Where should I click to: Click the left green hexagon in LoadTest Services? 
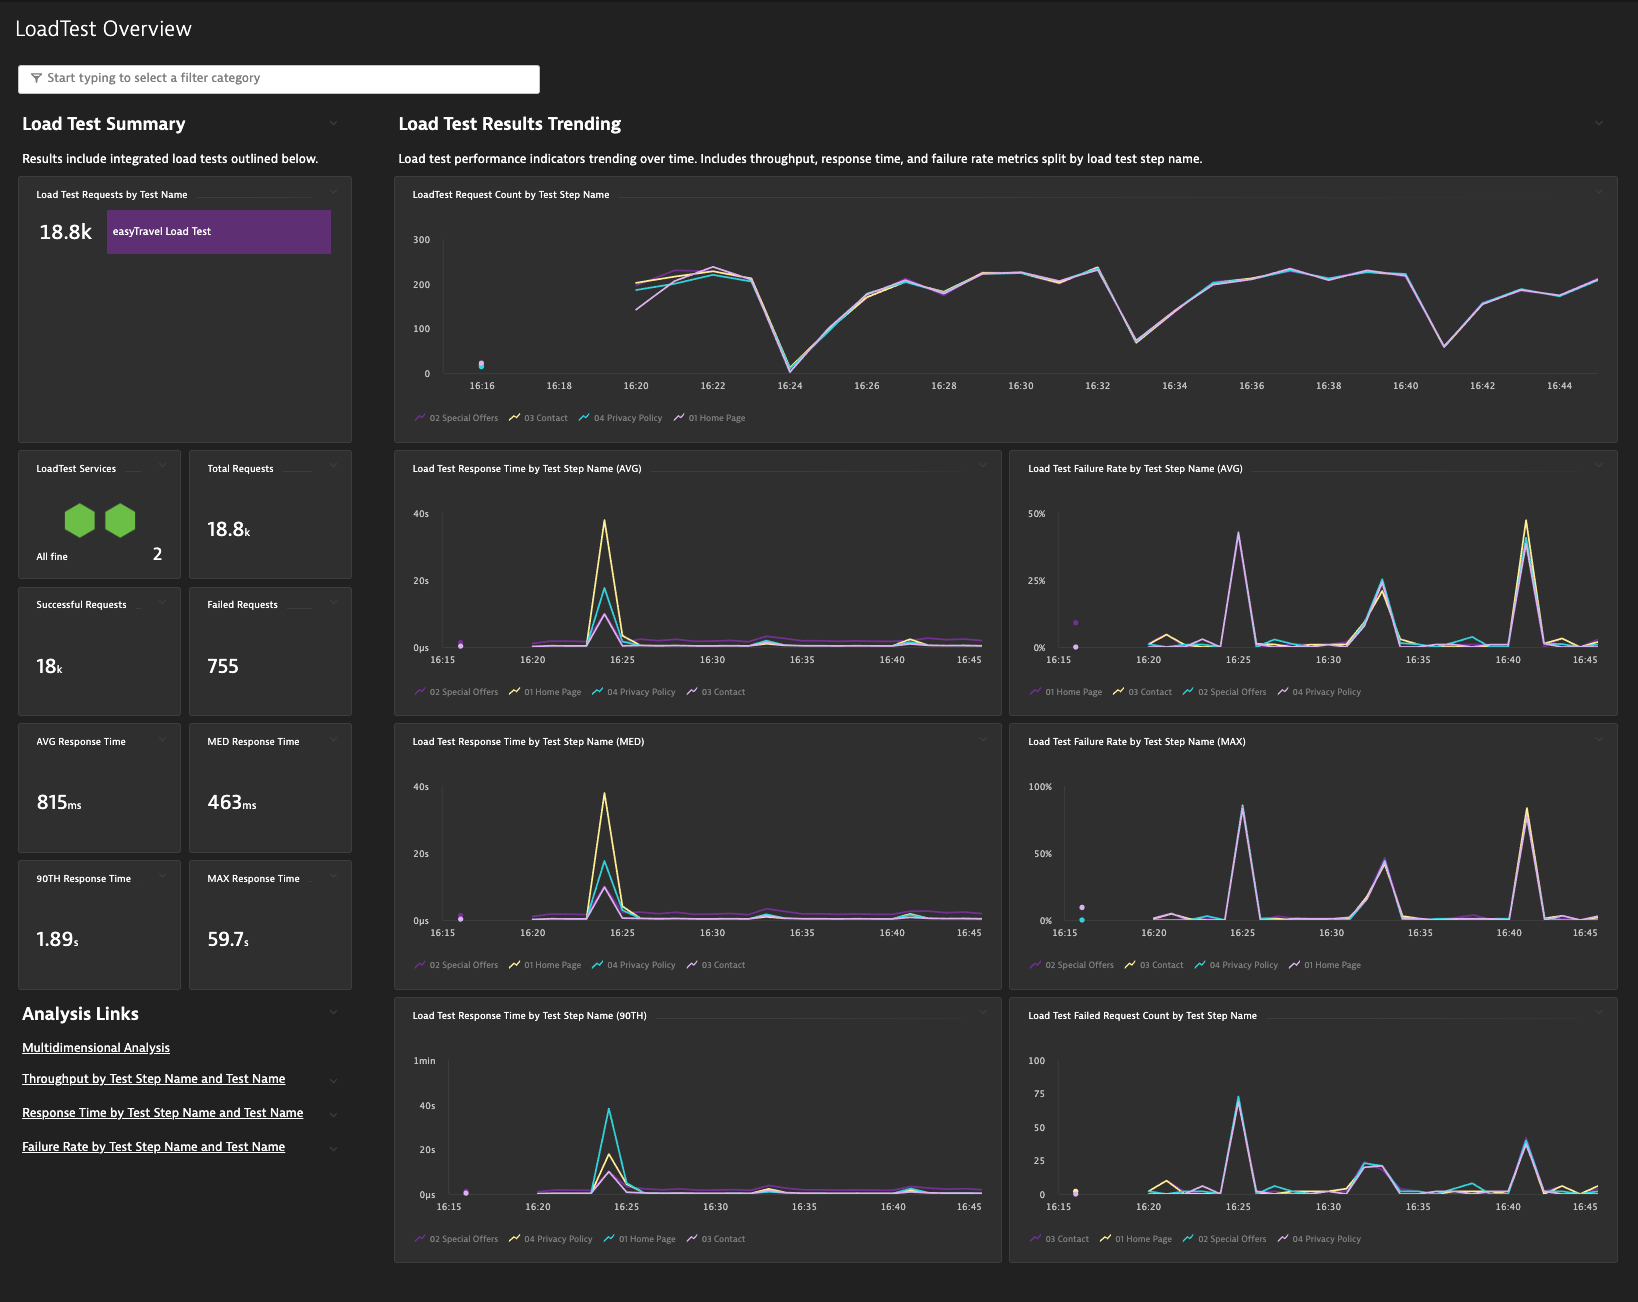pos(80,520)
